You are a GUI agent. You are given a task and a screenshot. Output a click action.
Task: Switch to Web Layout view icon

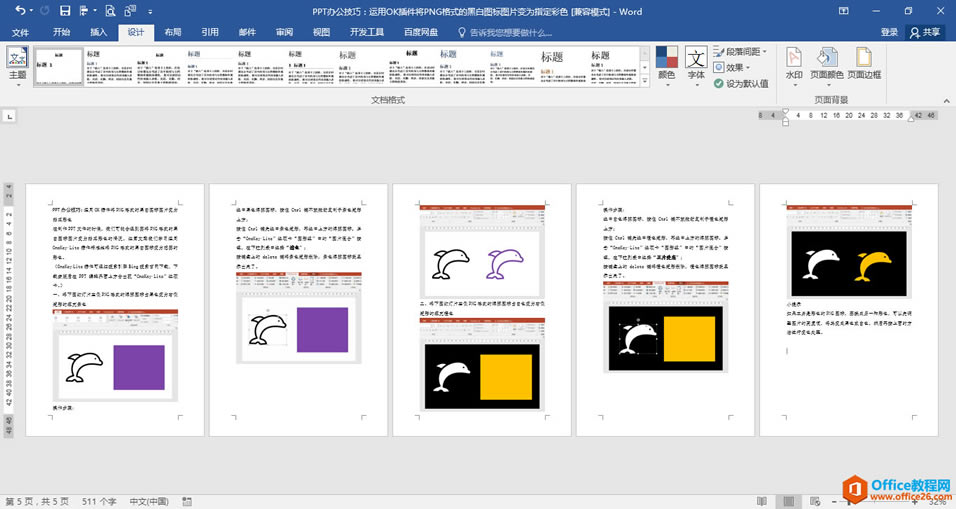(815, 501)
